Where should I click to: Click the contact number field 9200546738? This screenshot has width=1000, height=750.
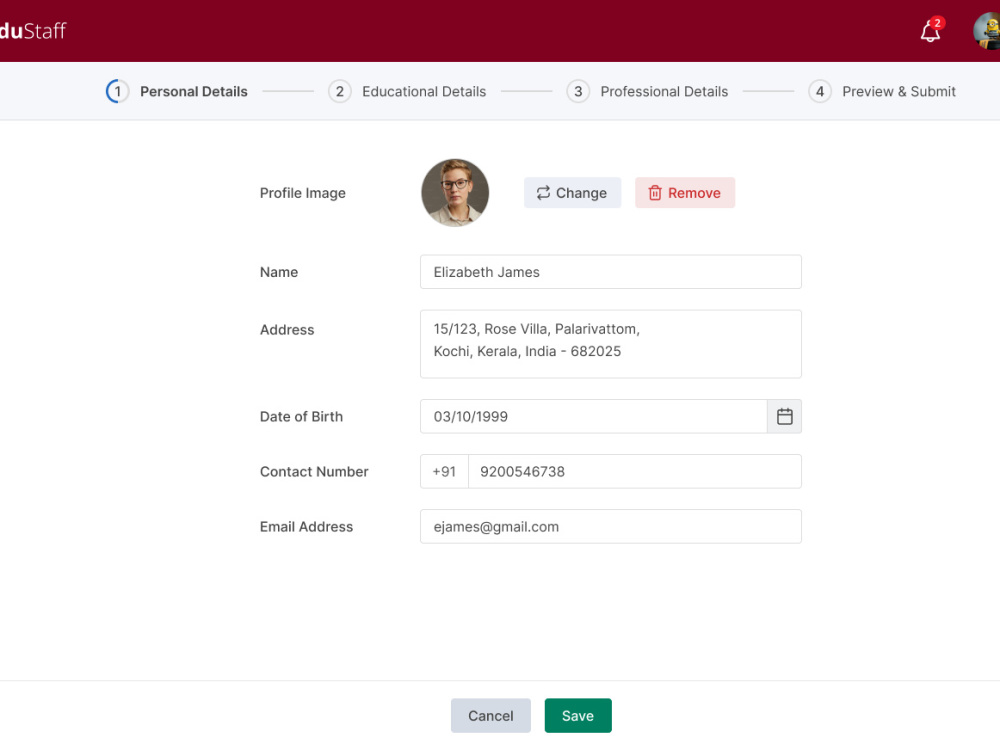[x=635, y=471]
